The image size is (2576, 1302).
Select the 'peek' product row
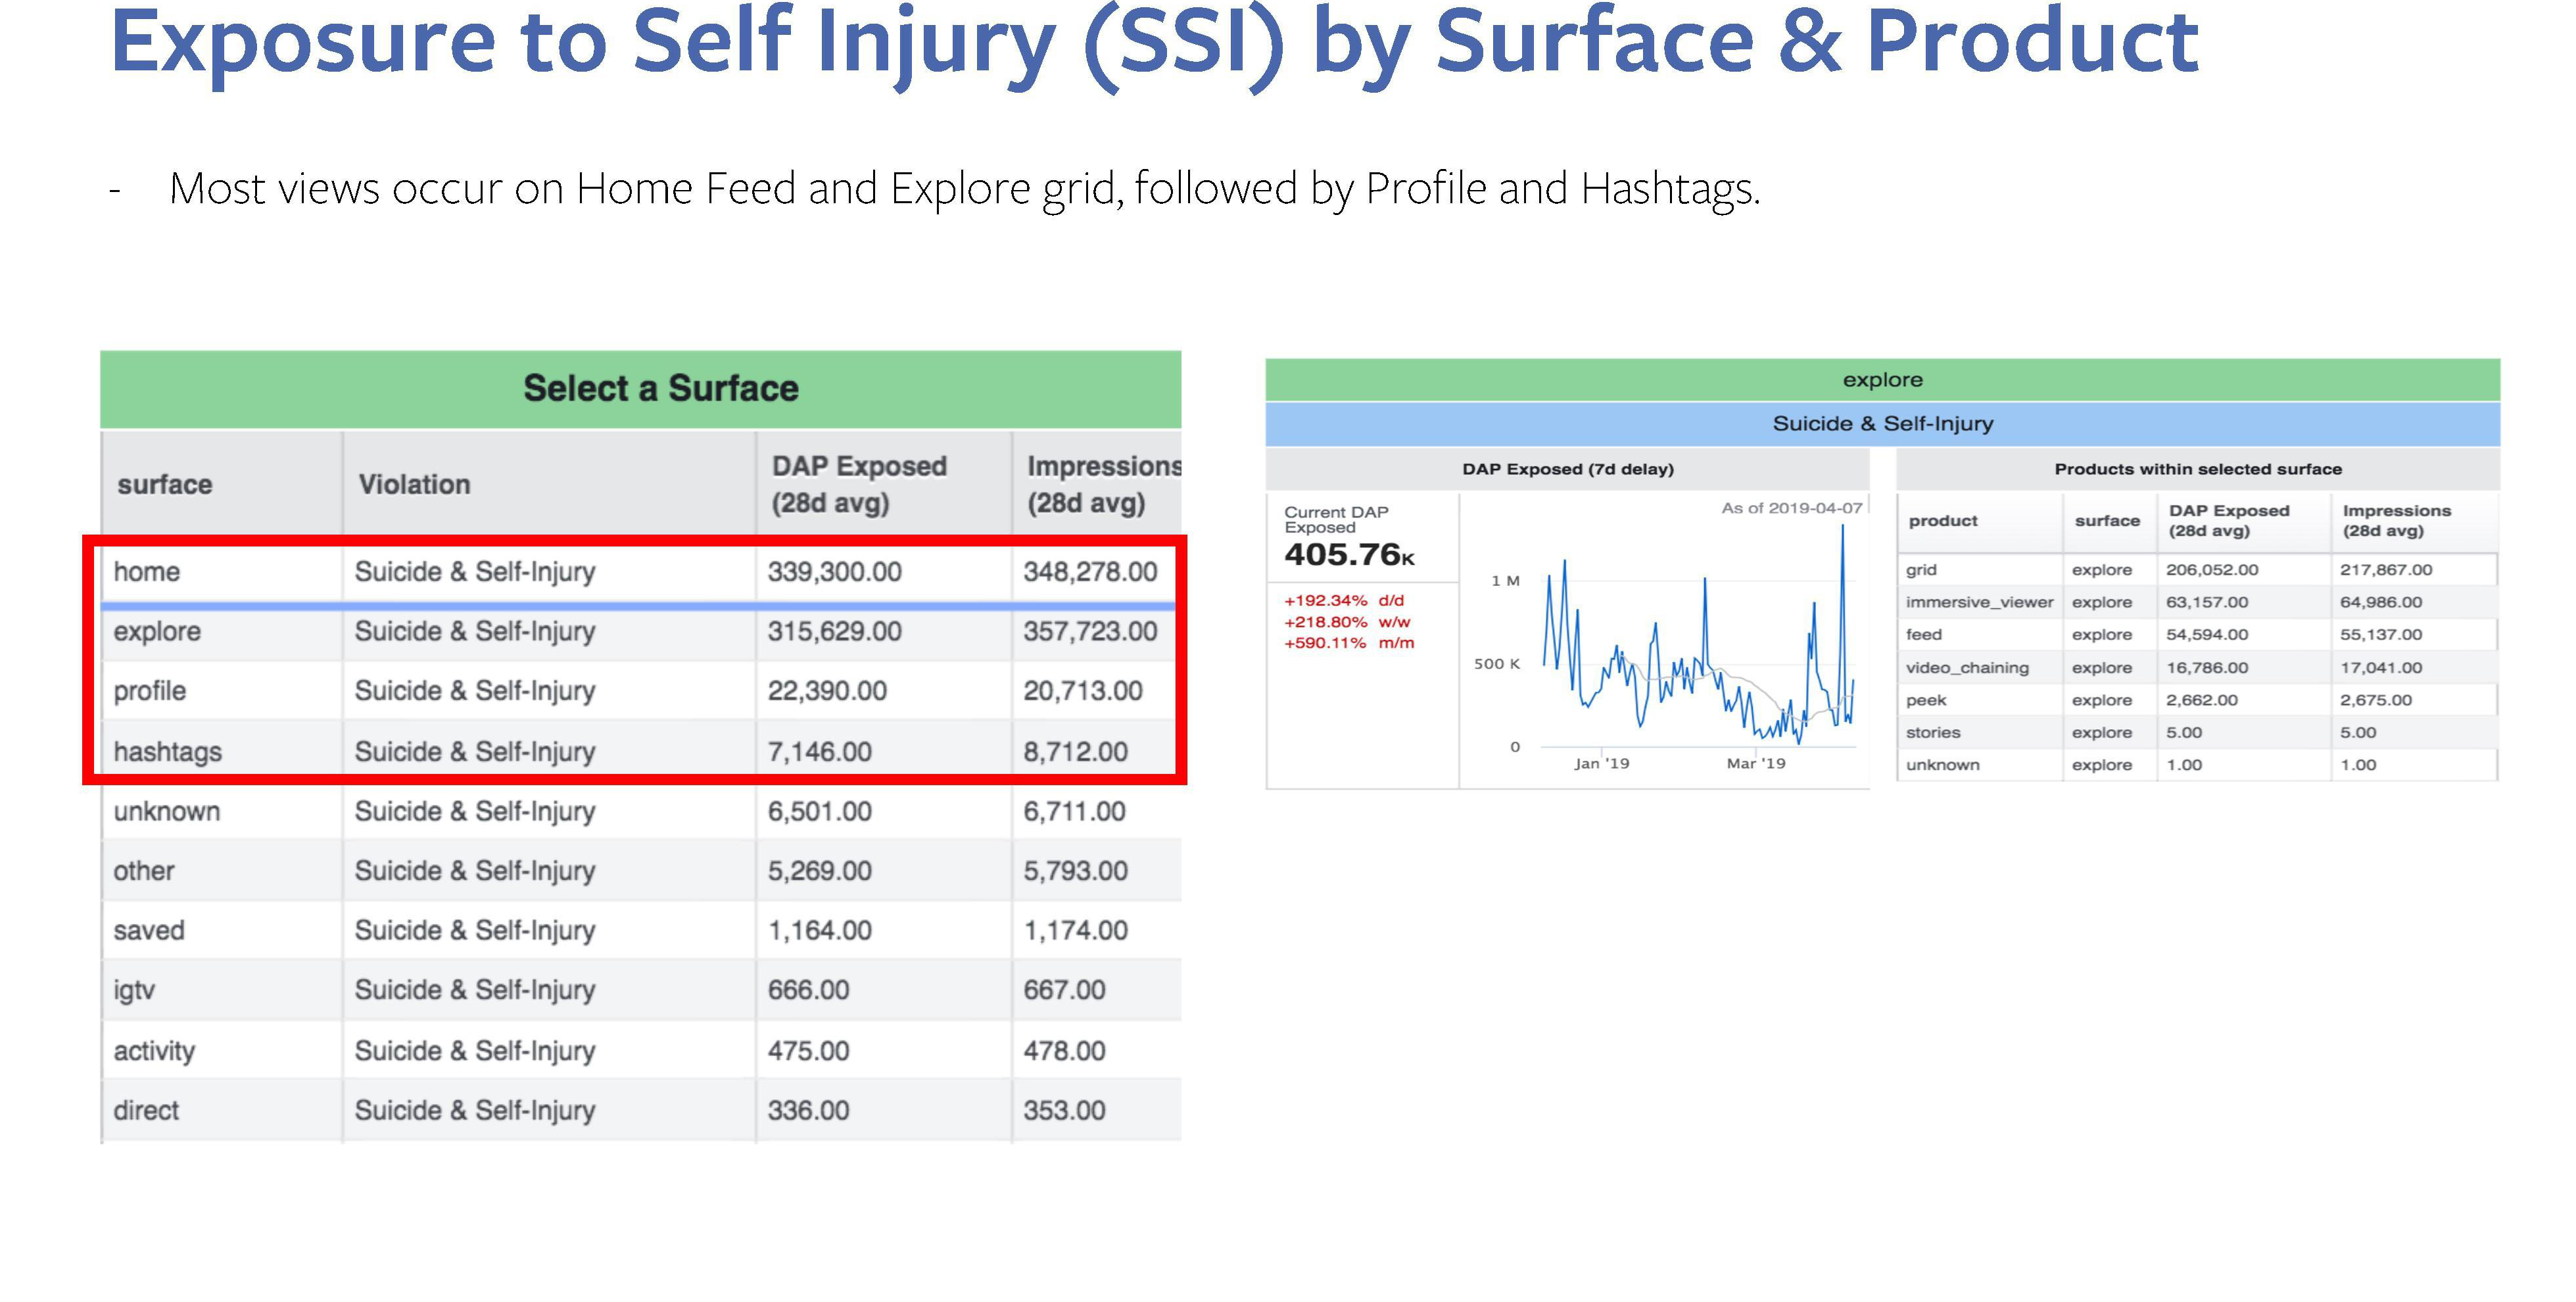tap(2197, 700)
